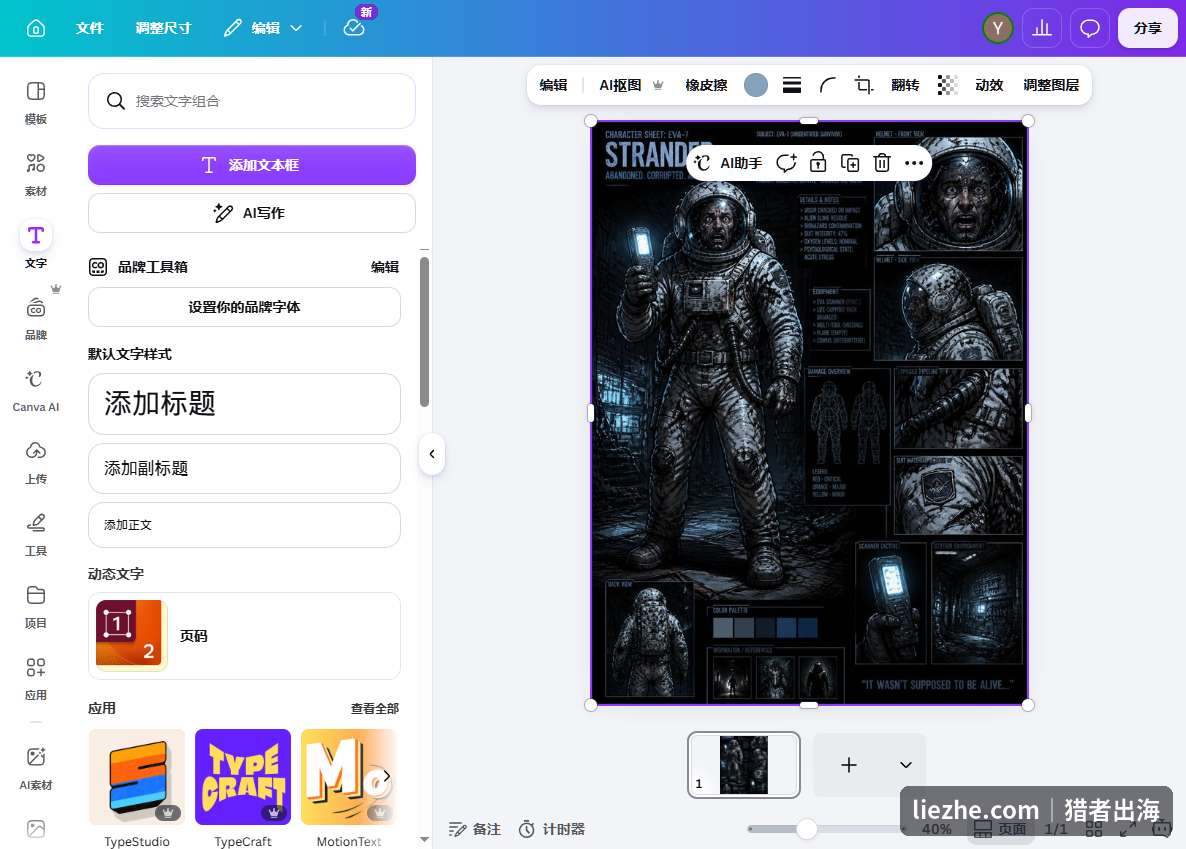This screenshot has height=849, width=1186.
Task: Click AI抠图 in the image toolbar
Action: tap(631, 86)
